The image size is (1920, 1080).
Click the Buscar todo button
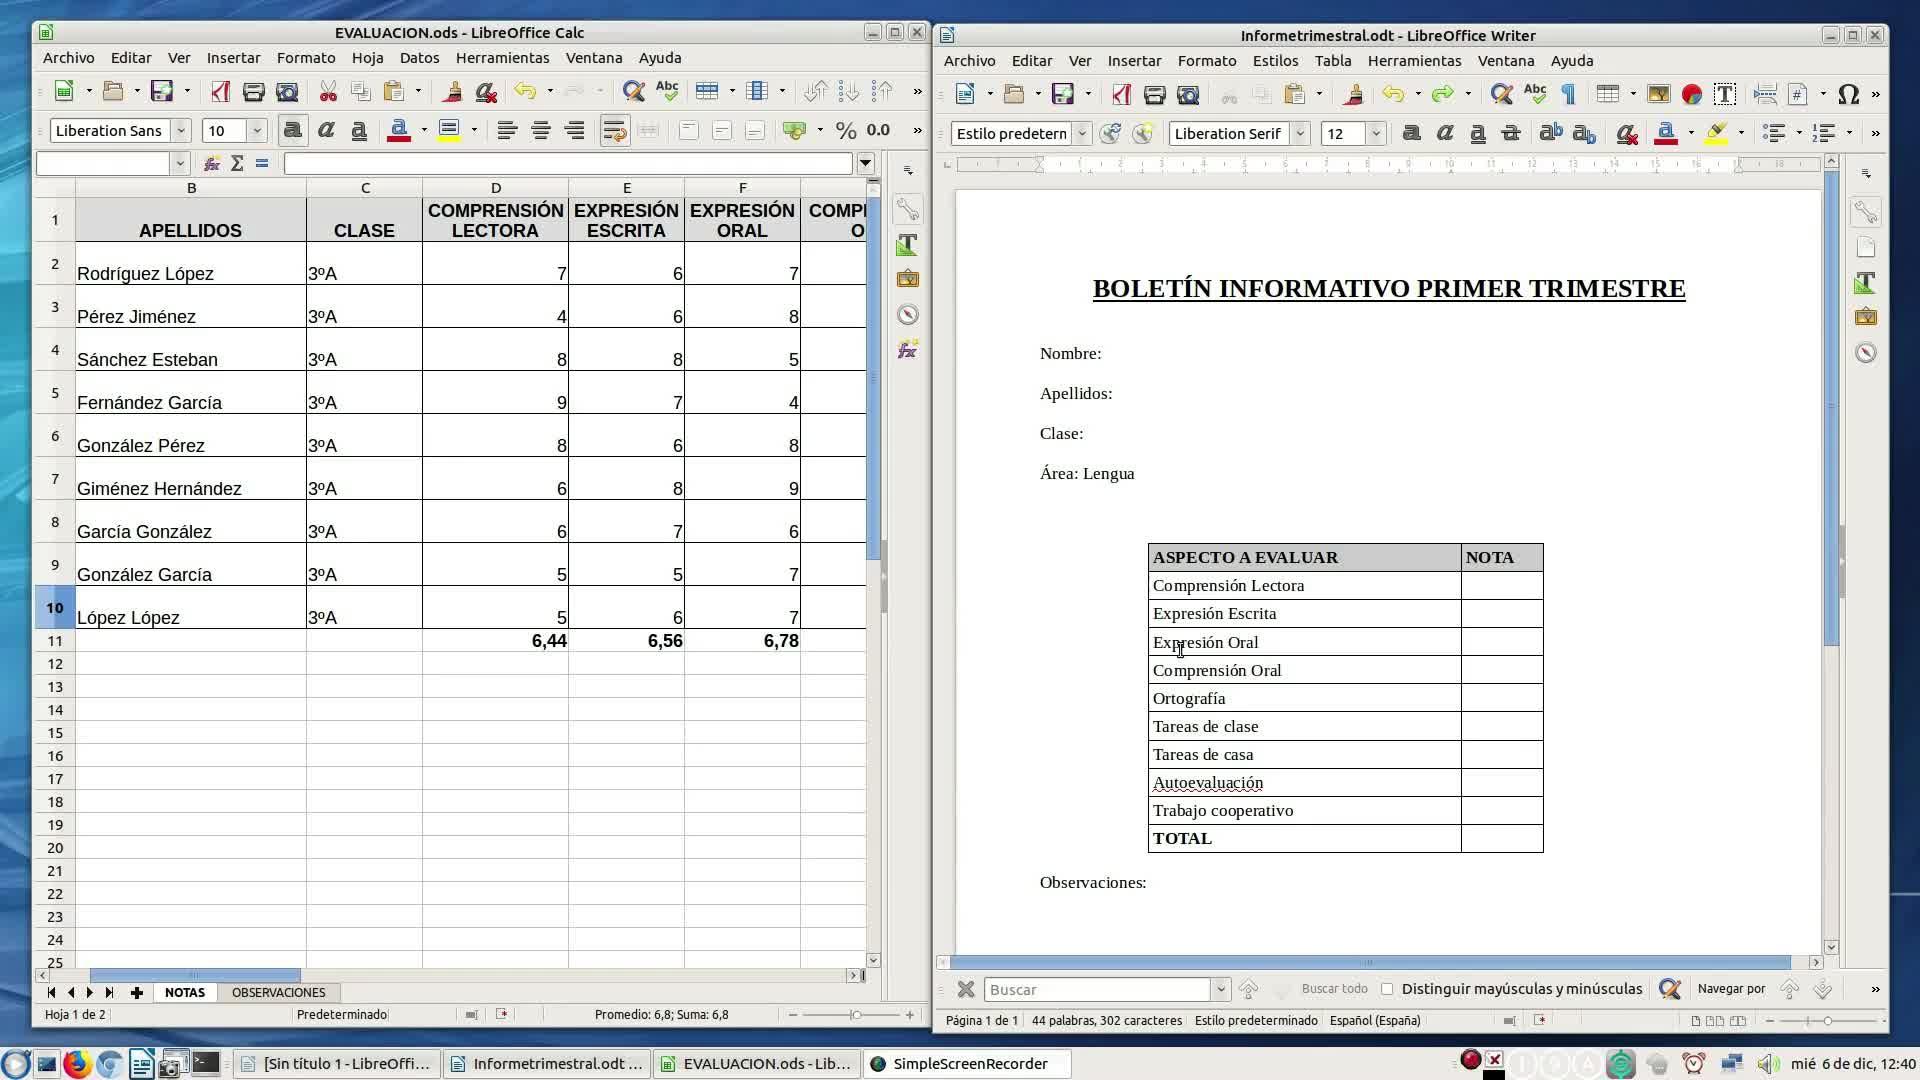(x=1334, y=989)
